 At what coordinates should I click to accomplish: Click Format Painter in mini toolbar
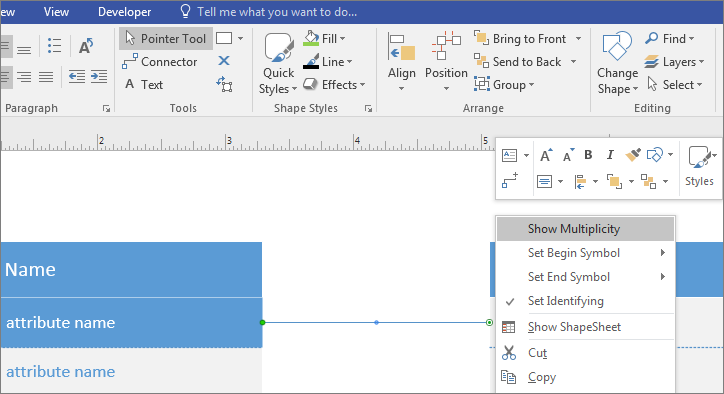[633, 155]
